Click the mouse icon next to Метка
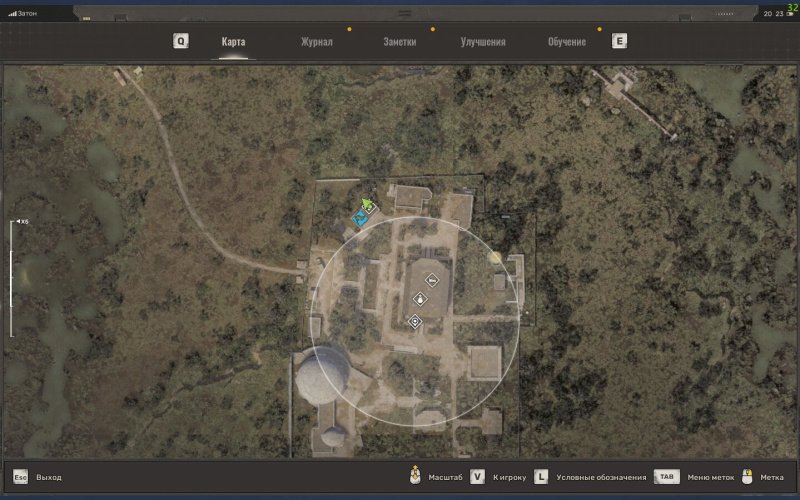Image resolution: width=800 pixels, height=500 pixels. [x=746, y=476]
